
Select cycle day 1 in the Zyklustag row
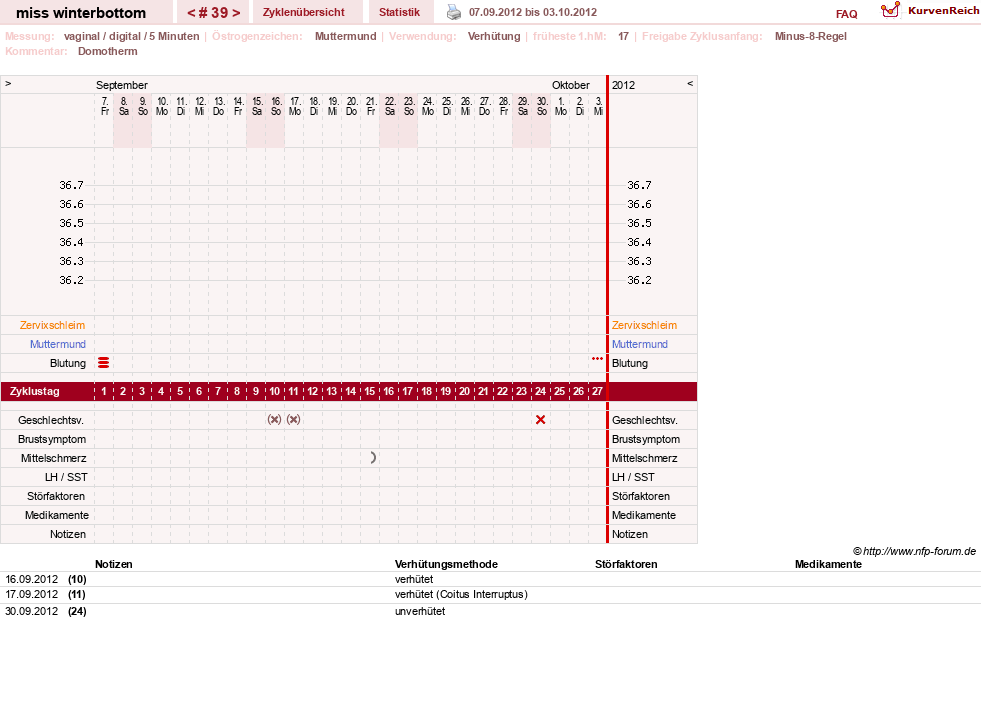[x=104, y=392]
